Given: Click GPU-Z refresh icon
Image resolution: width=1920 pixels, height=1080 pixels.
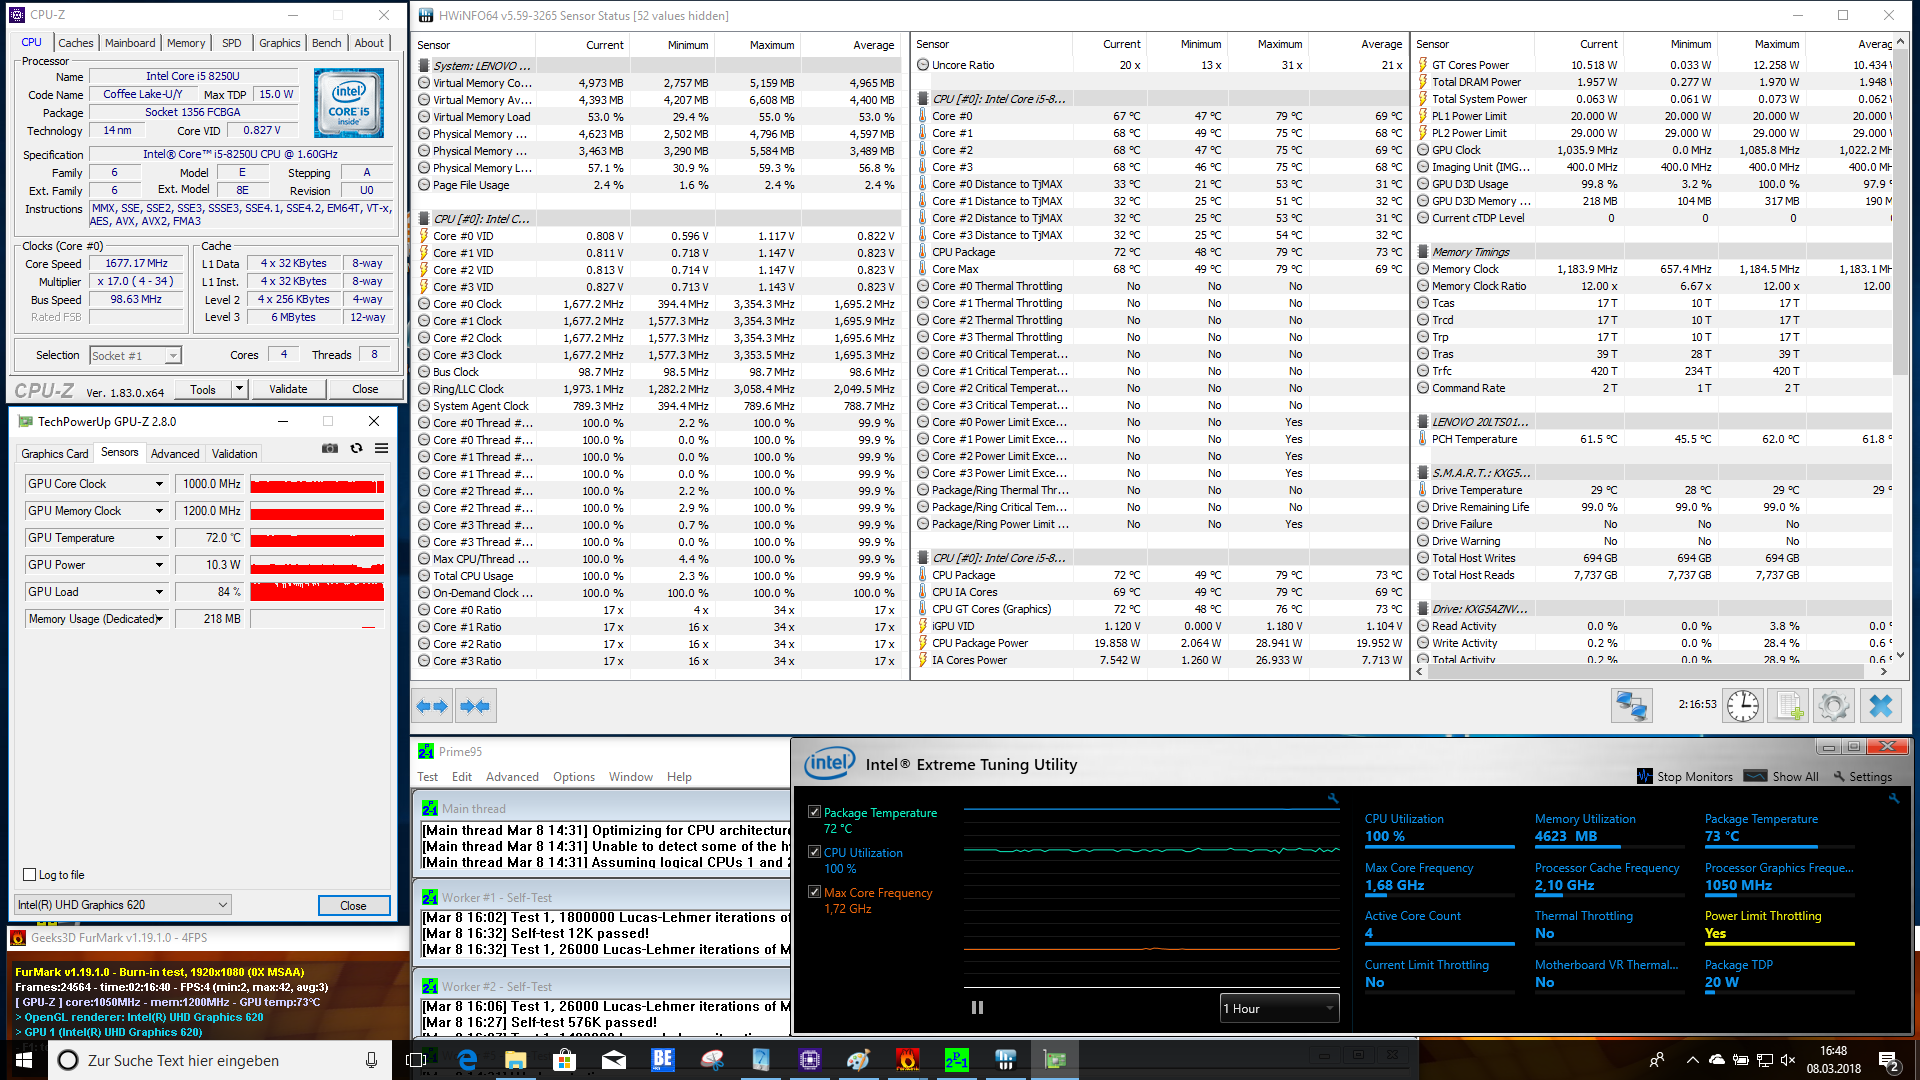Looking at the screenshot, I should [x=356, y=448].
